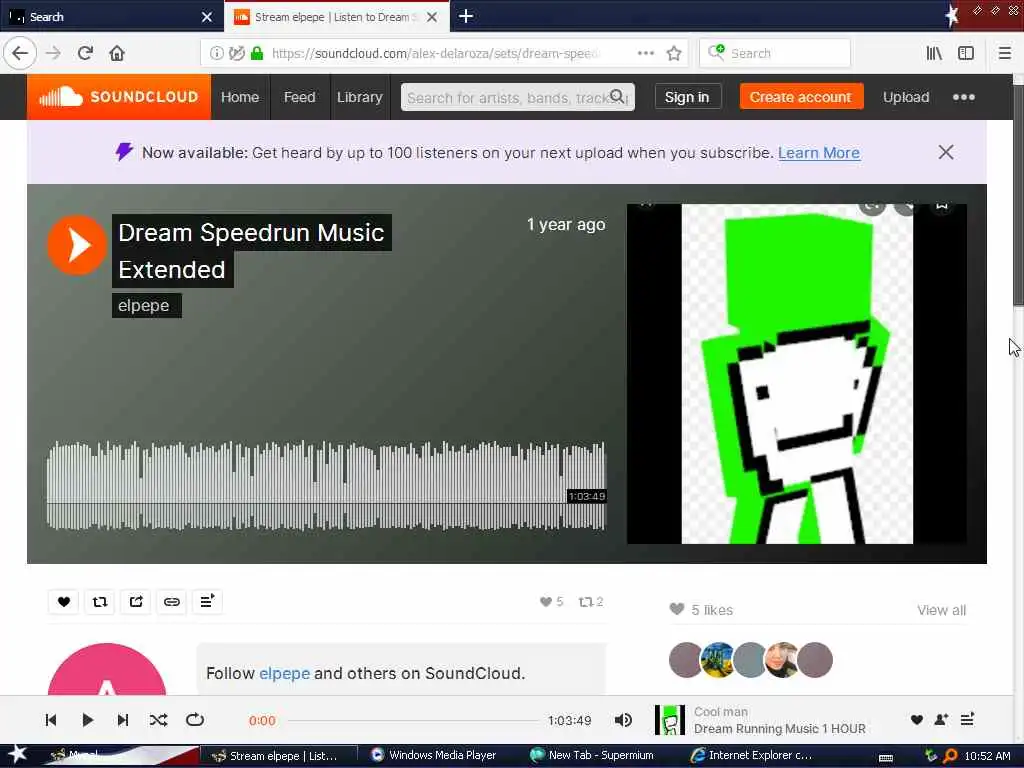Image resolution: width=1024 pixels, height=768 pixels.
Task: Click View all likes link
Action: 941,610
